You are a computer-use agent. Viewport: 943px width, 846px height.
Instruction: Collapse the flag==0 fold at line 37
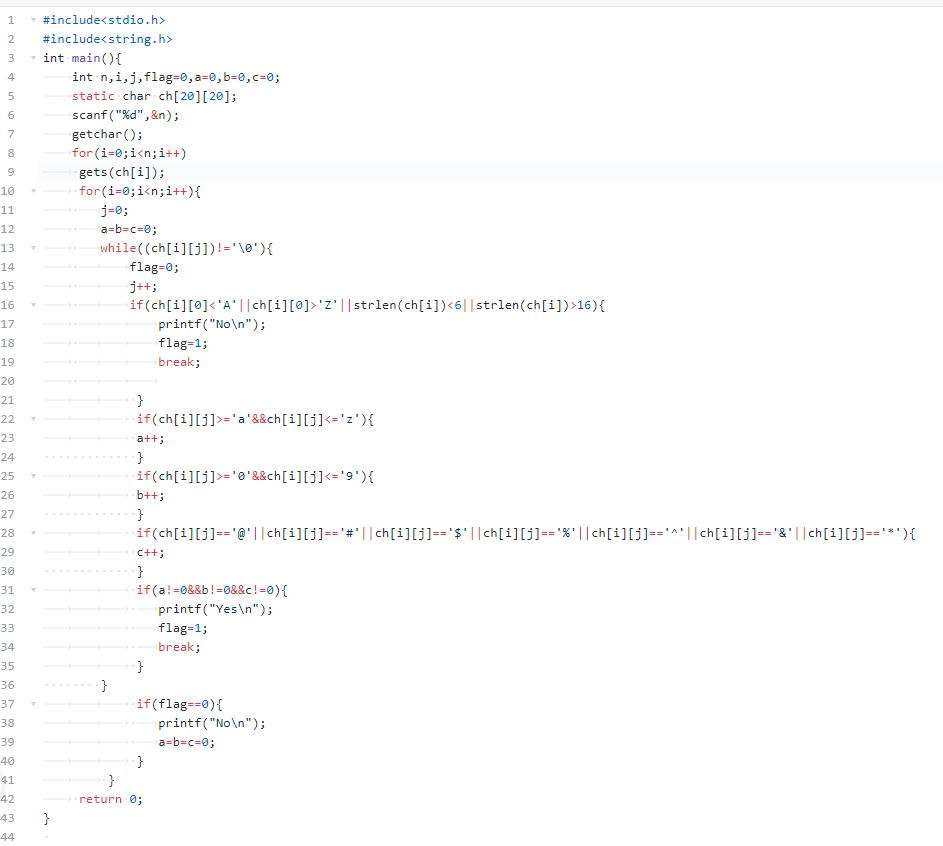click(34, 703)
